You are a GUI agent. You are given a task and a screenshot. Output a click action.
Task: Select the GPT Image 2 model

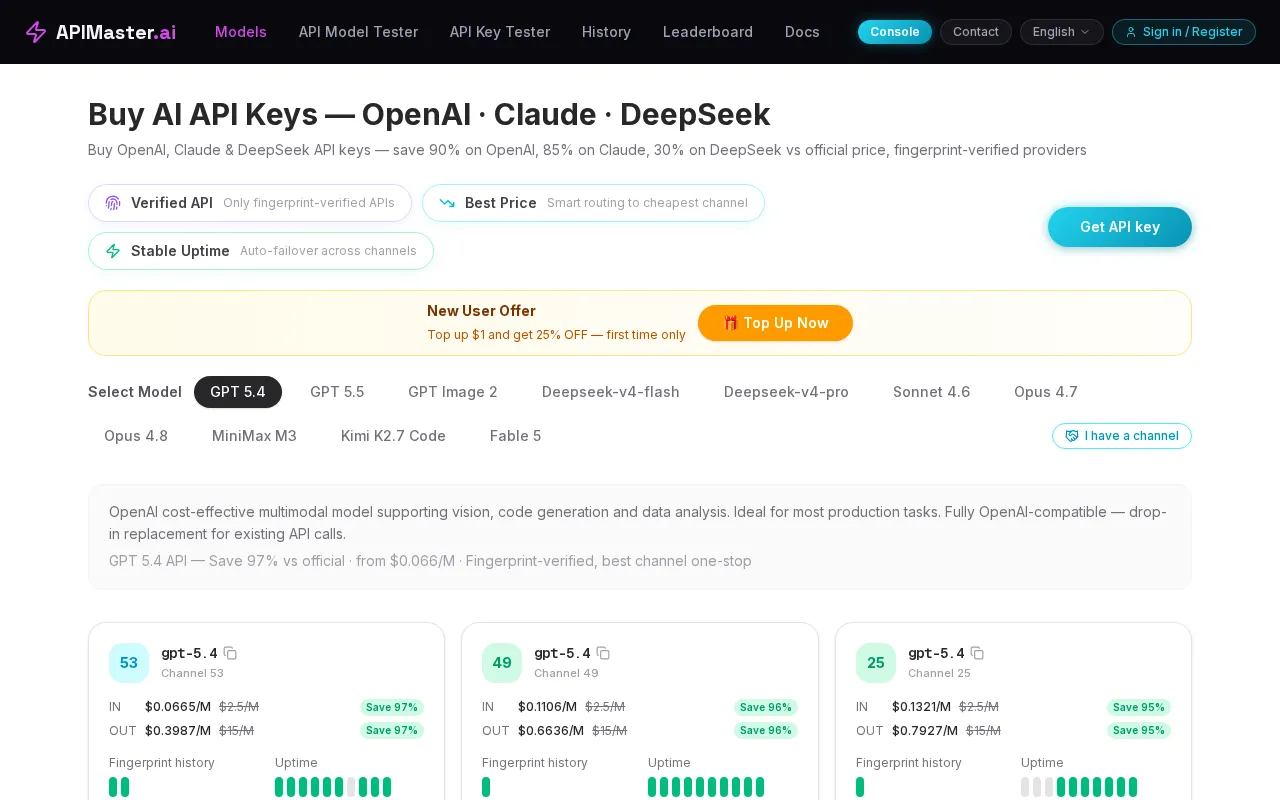453,392
